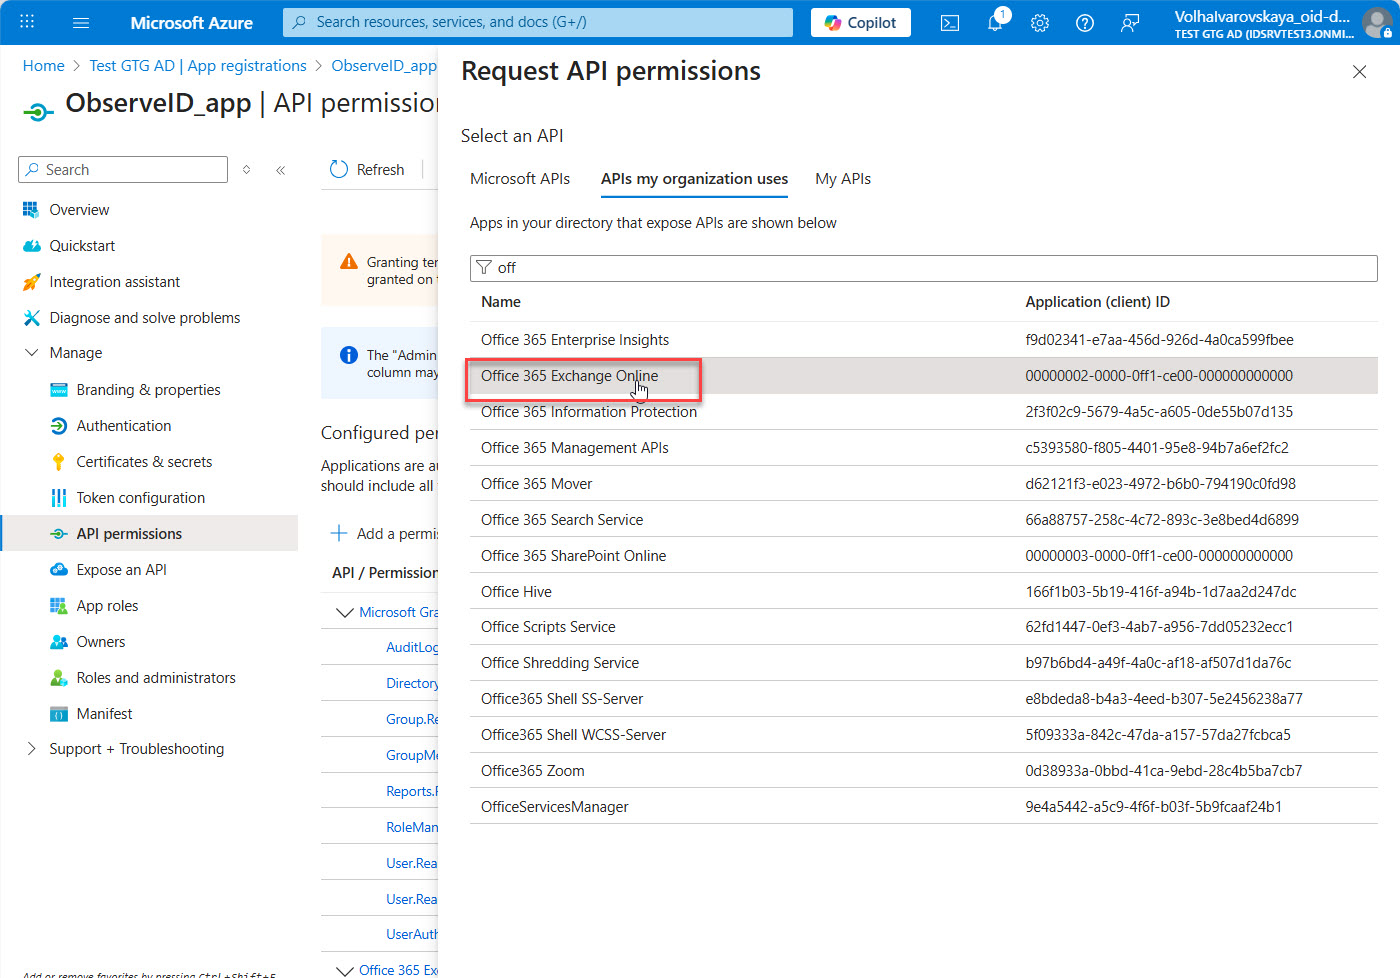Click the help question mark icon

1085,23
